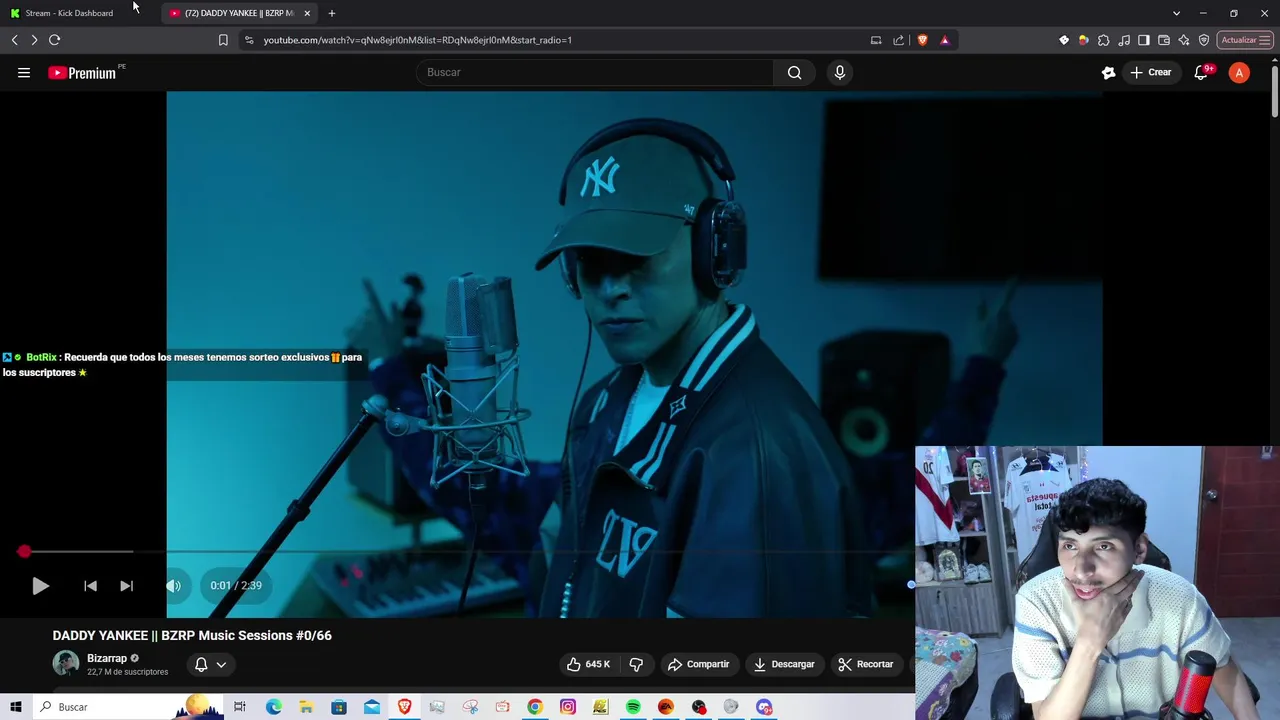Open the YouTube hamburger guide menu
Image resolution: width=1280 pixels, height=720 pixels.
24,72
